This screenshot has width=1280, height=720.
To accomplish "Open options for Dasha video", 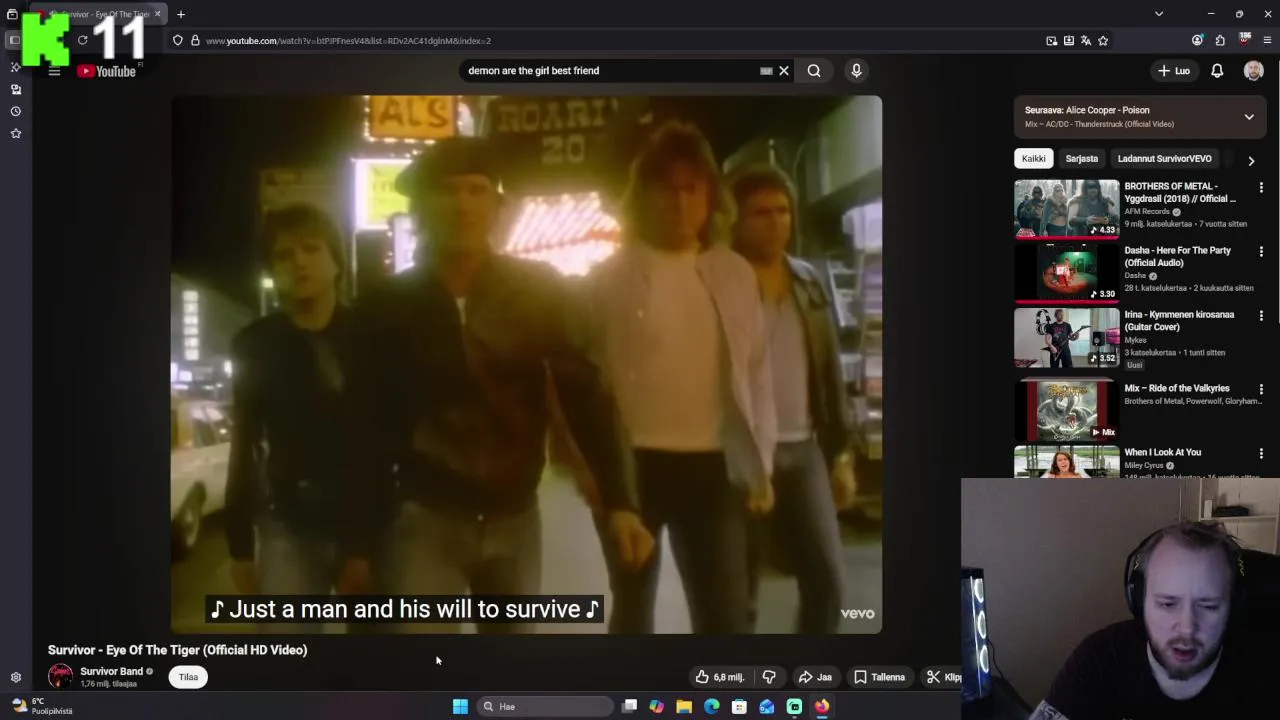I will click(x=1261, y=252).
